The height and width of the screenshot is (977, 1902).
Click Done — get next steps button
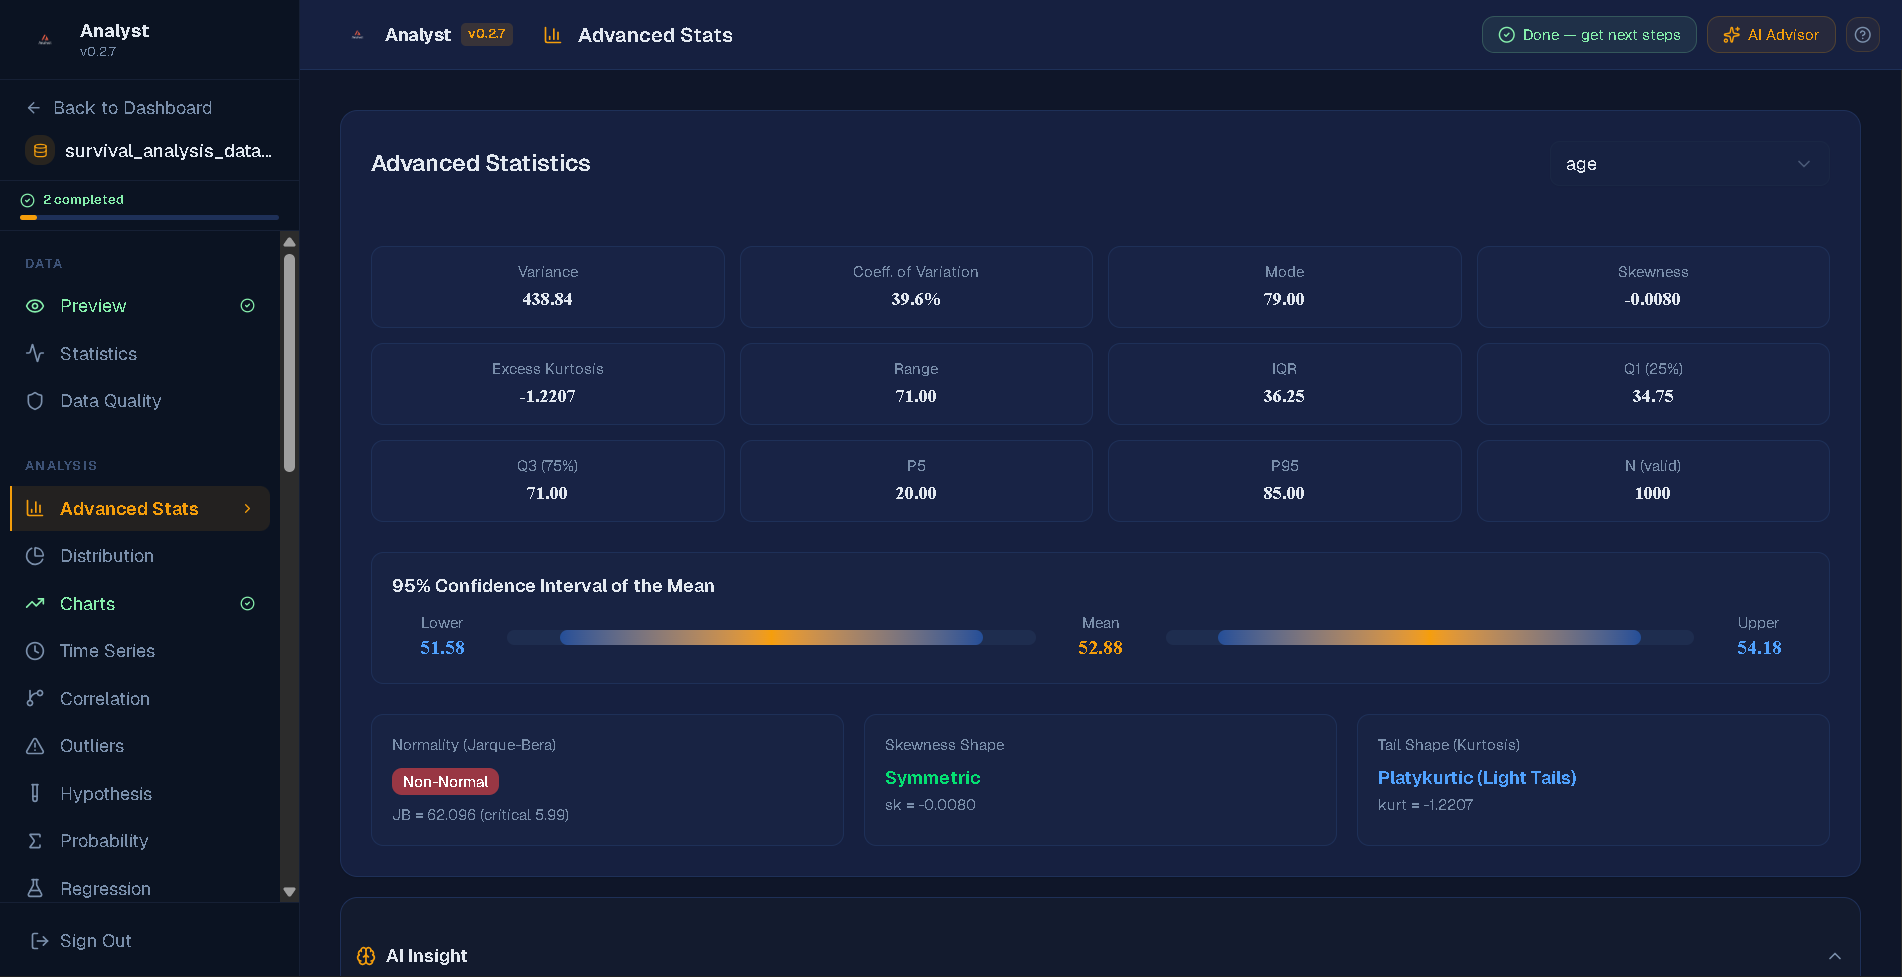pos(1588,35)
